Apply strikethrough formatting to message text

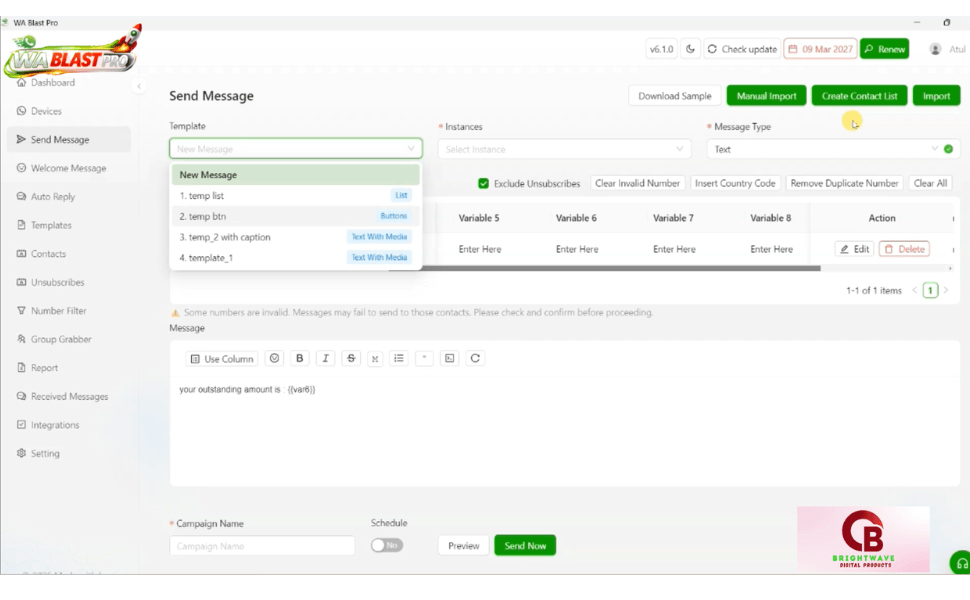[x=351, y=358]
